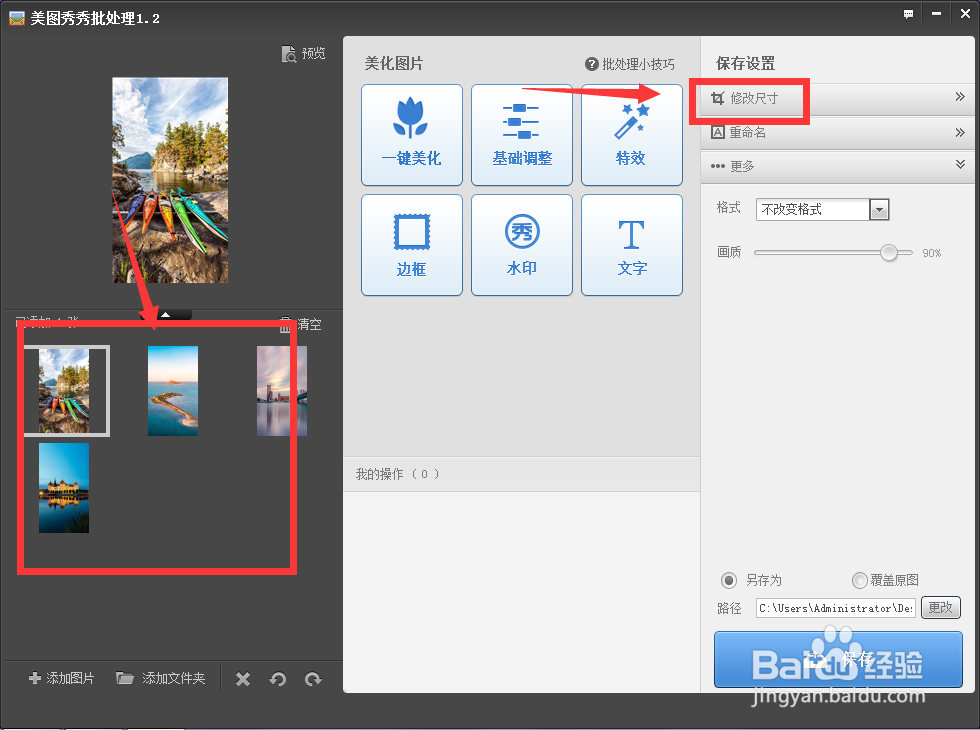Click the blue 保存 save button

tap(838, 659)
